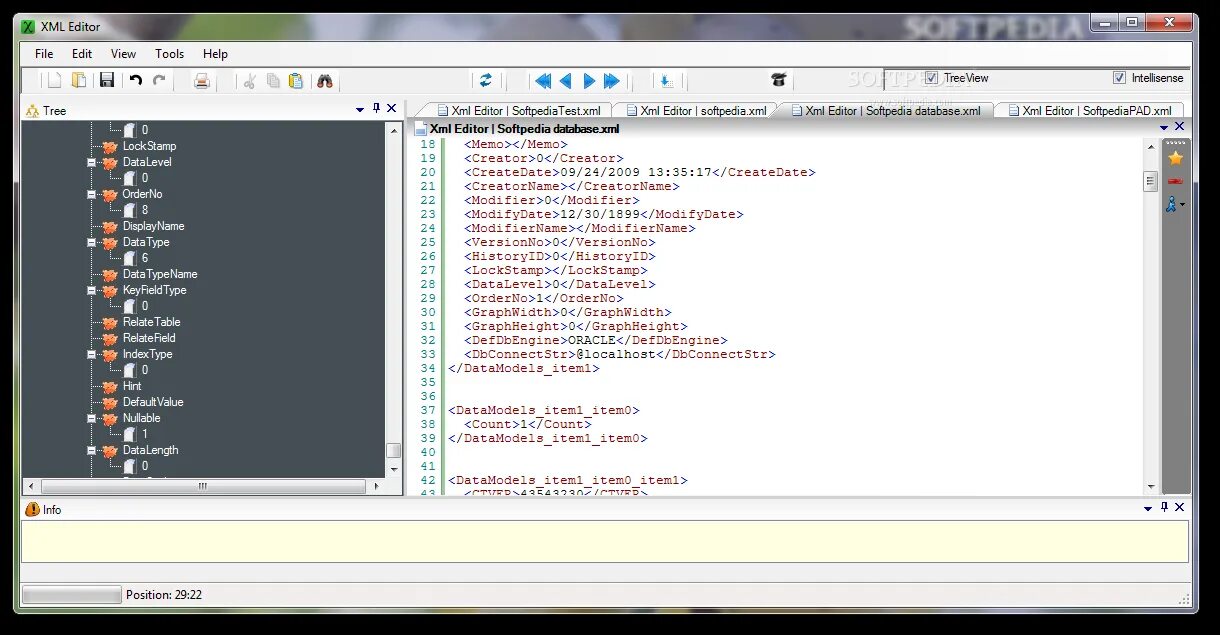Click the blue figure icon in right sidebar
This screenshot has width=1220, height=635.
click(x=1172, y=204)
